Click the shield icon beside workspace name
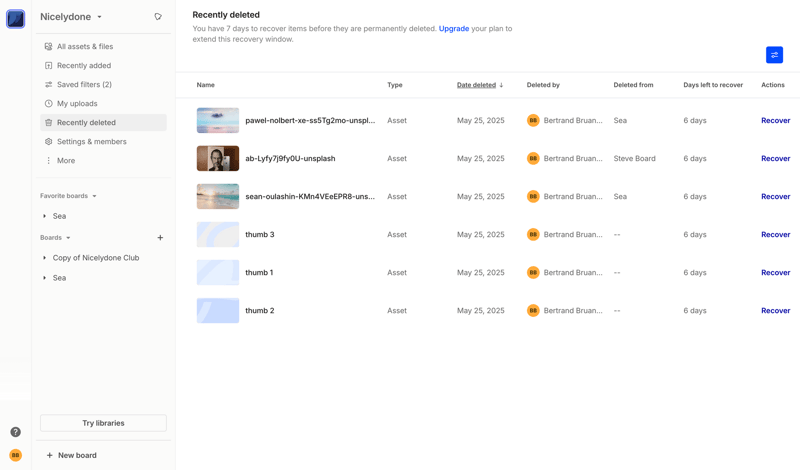This screenshot has width=800, height=470. 158,17
